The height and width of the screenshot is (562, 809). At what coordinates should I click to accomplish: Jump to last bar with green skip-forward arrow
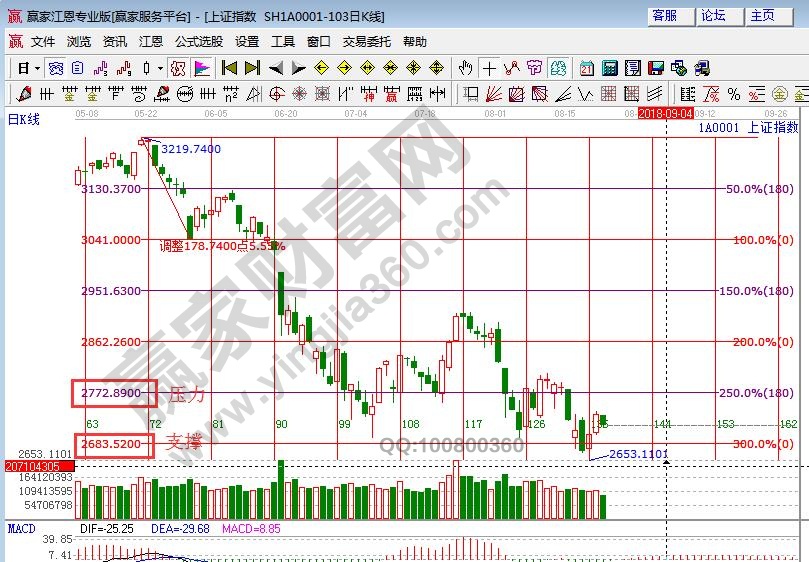252,68
